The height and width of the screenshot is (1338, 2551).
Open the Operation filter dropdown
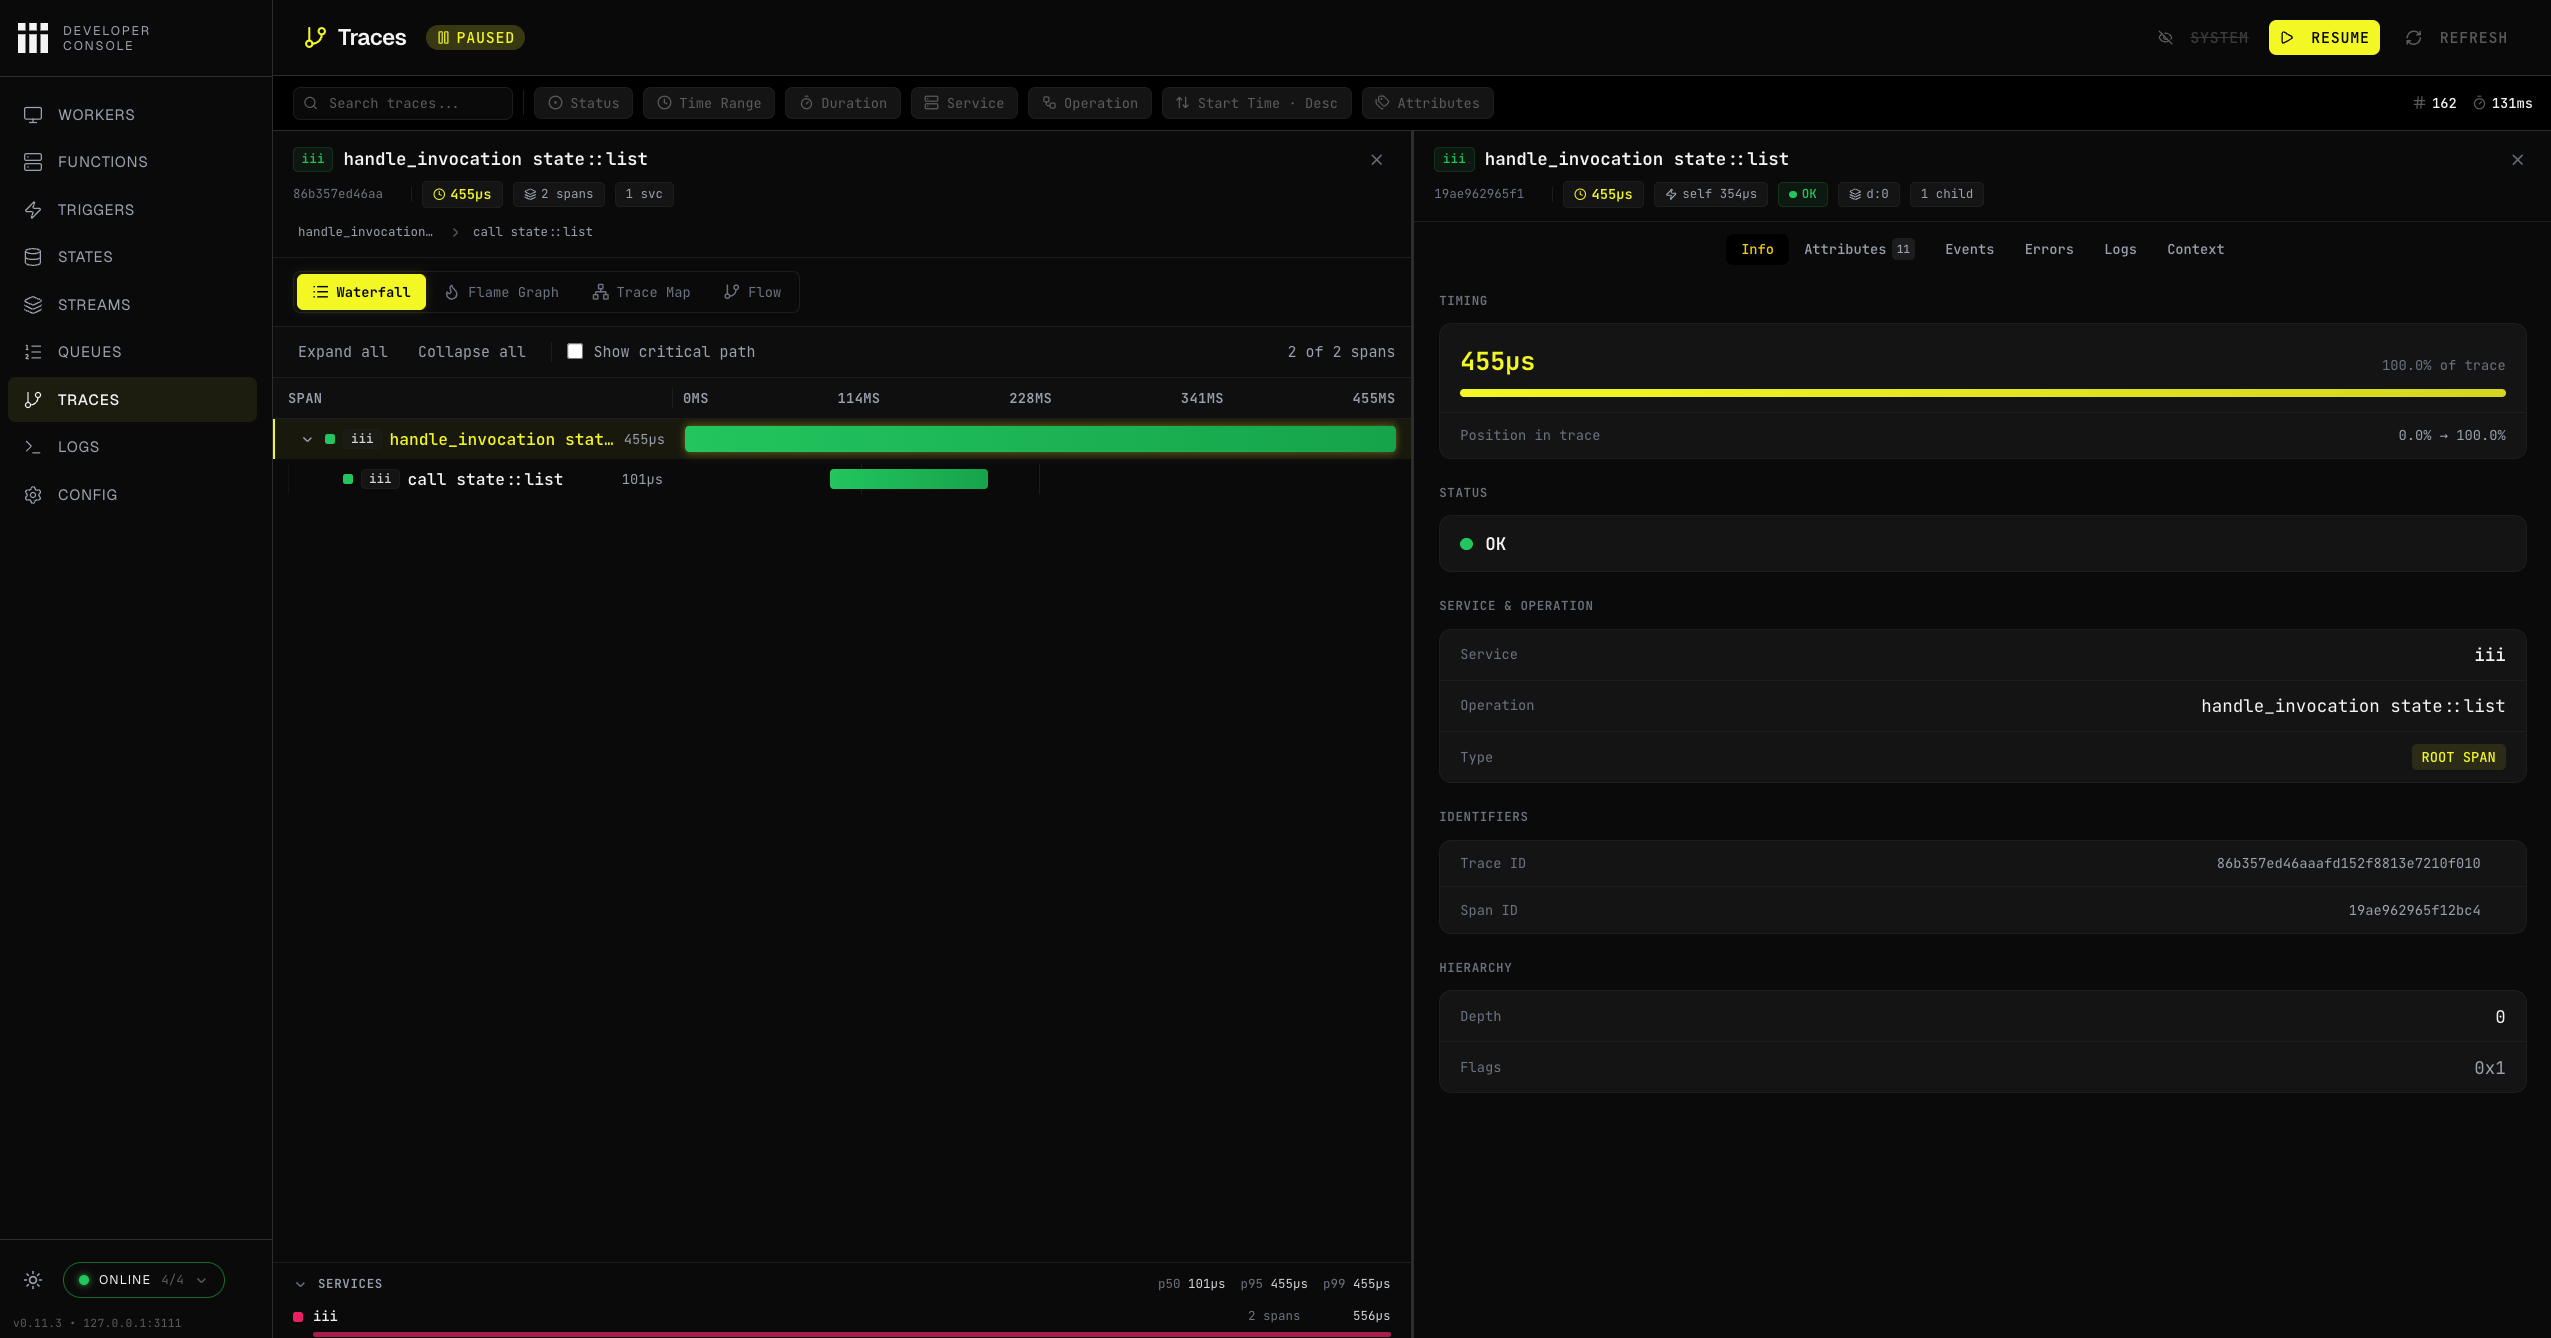1090,103
